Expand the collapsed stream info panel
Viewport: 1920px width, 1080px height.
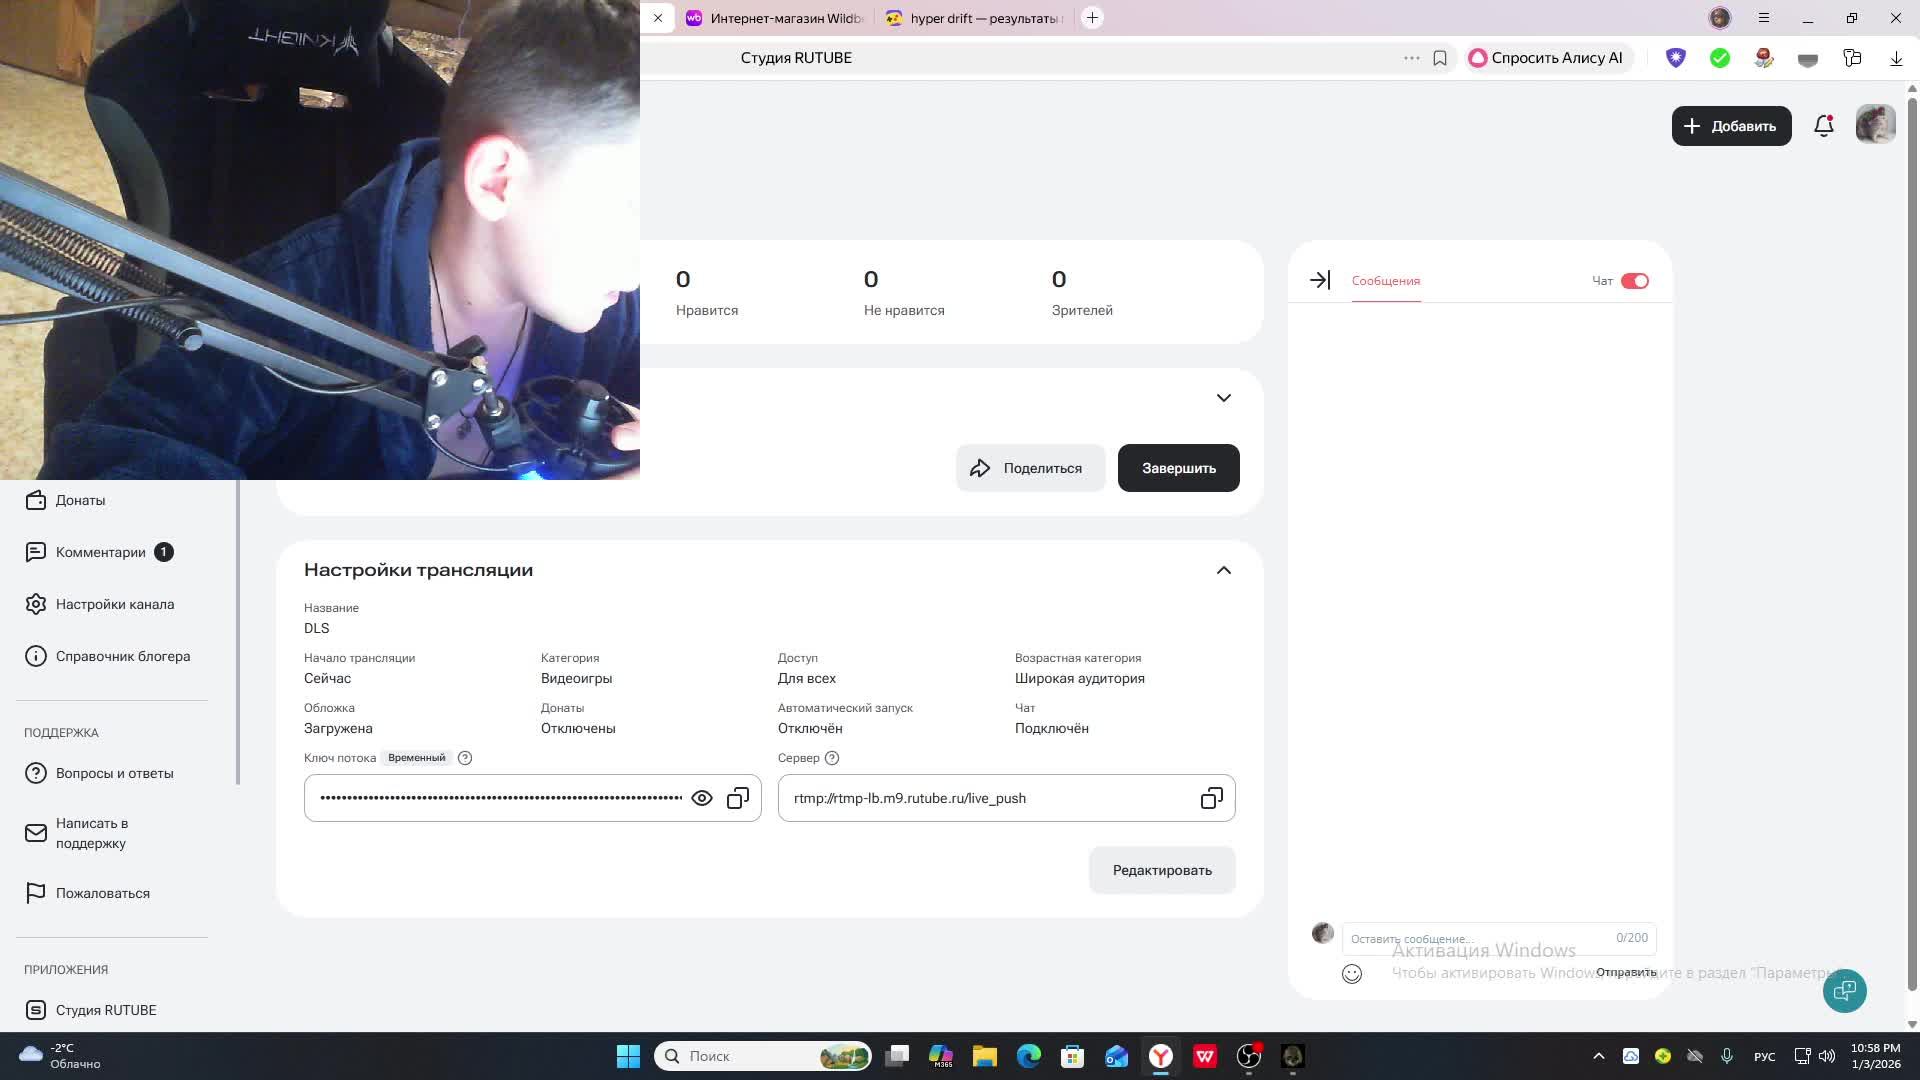(x=1223, y=398)
